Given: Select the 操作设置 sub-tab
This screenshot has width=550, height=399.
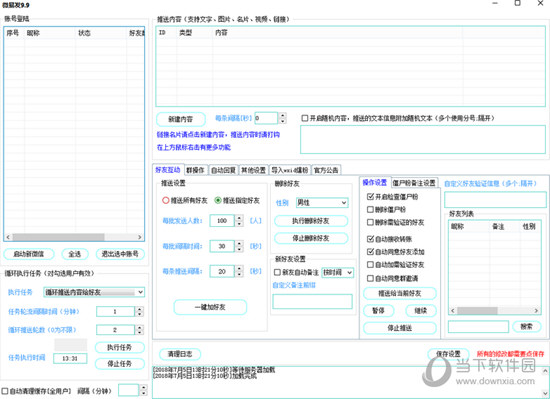Looking at the screenshot, I should pyautogui.click(x=375, y=182).
